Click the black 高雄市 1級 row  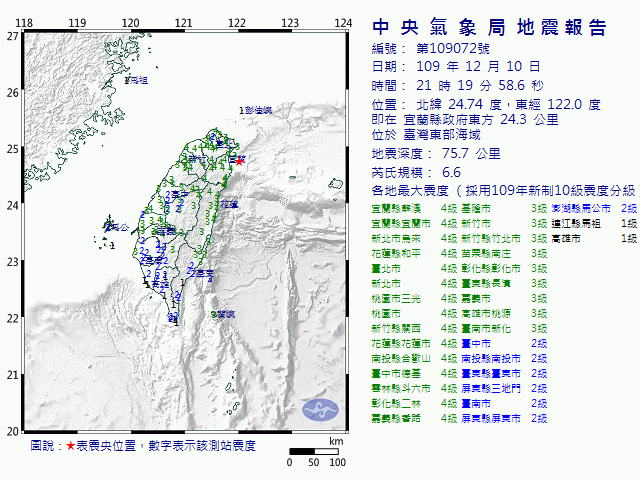tap(594, 239)
